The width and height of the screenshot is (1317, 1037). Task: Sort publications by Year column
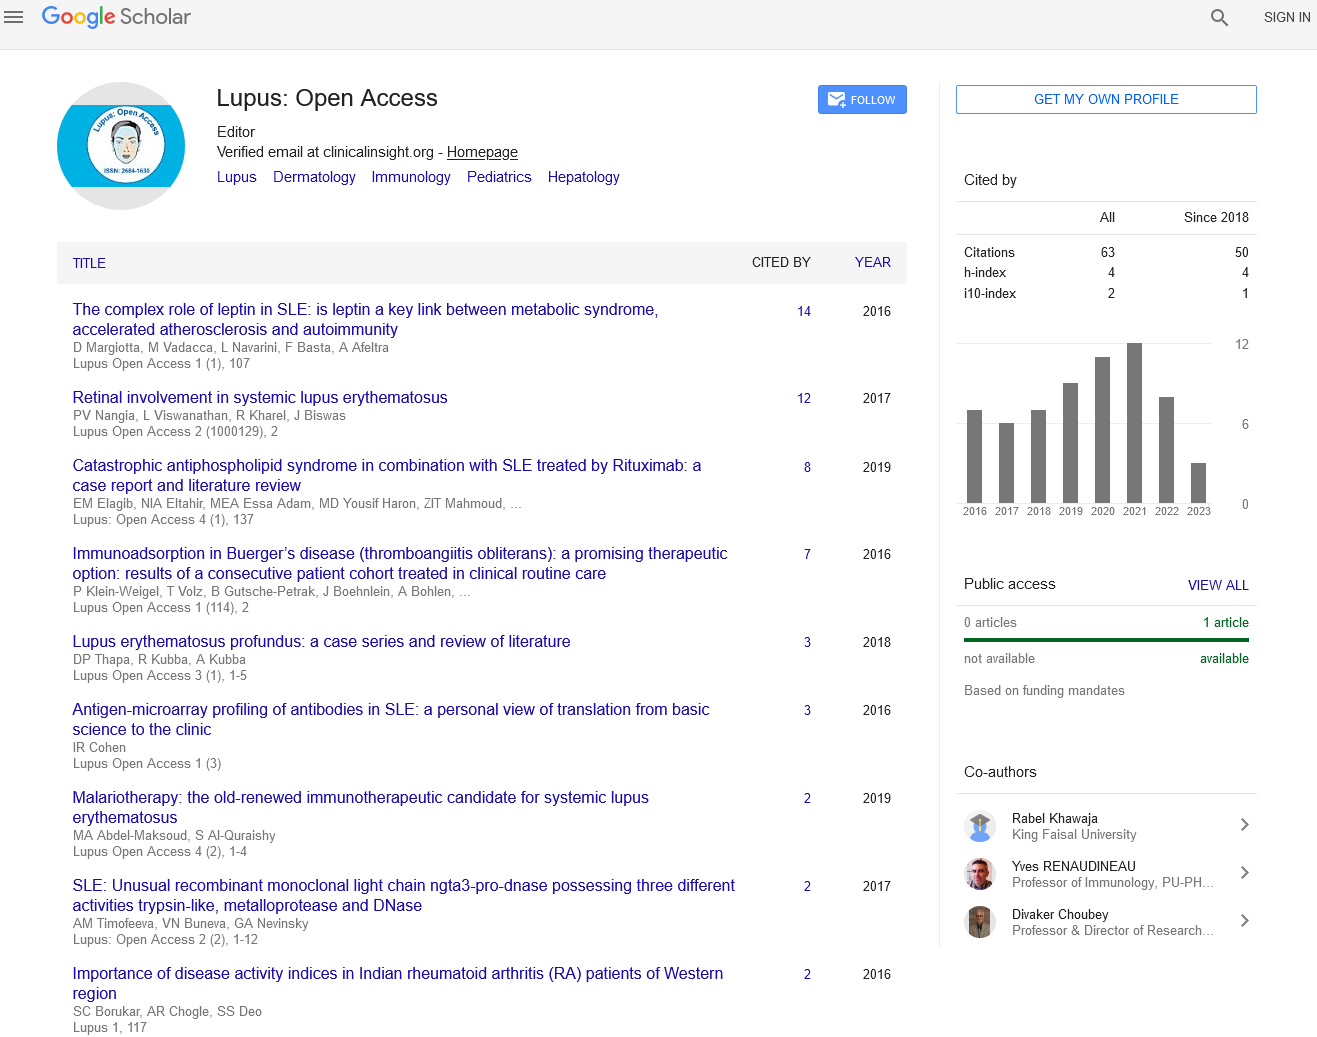coord(872,262)
